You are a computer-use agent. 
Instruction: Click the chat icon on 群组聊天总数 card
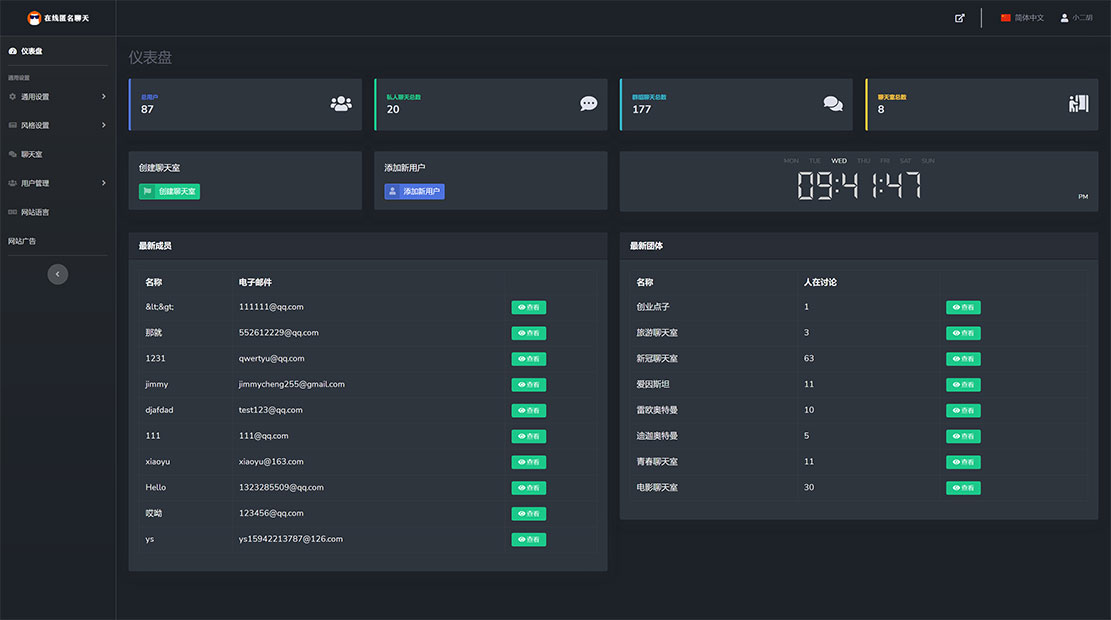[x=833, y=104]
